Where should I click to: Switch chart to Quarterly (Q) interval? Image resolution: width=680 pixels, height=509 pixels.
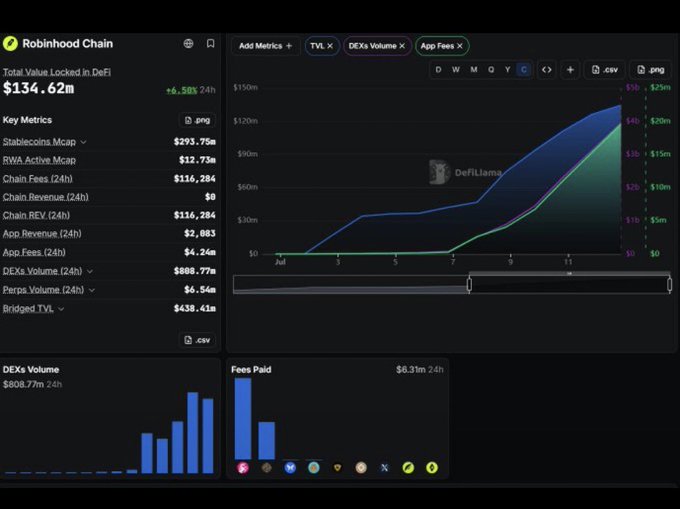pyautogui.click(x=491, y=70)
